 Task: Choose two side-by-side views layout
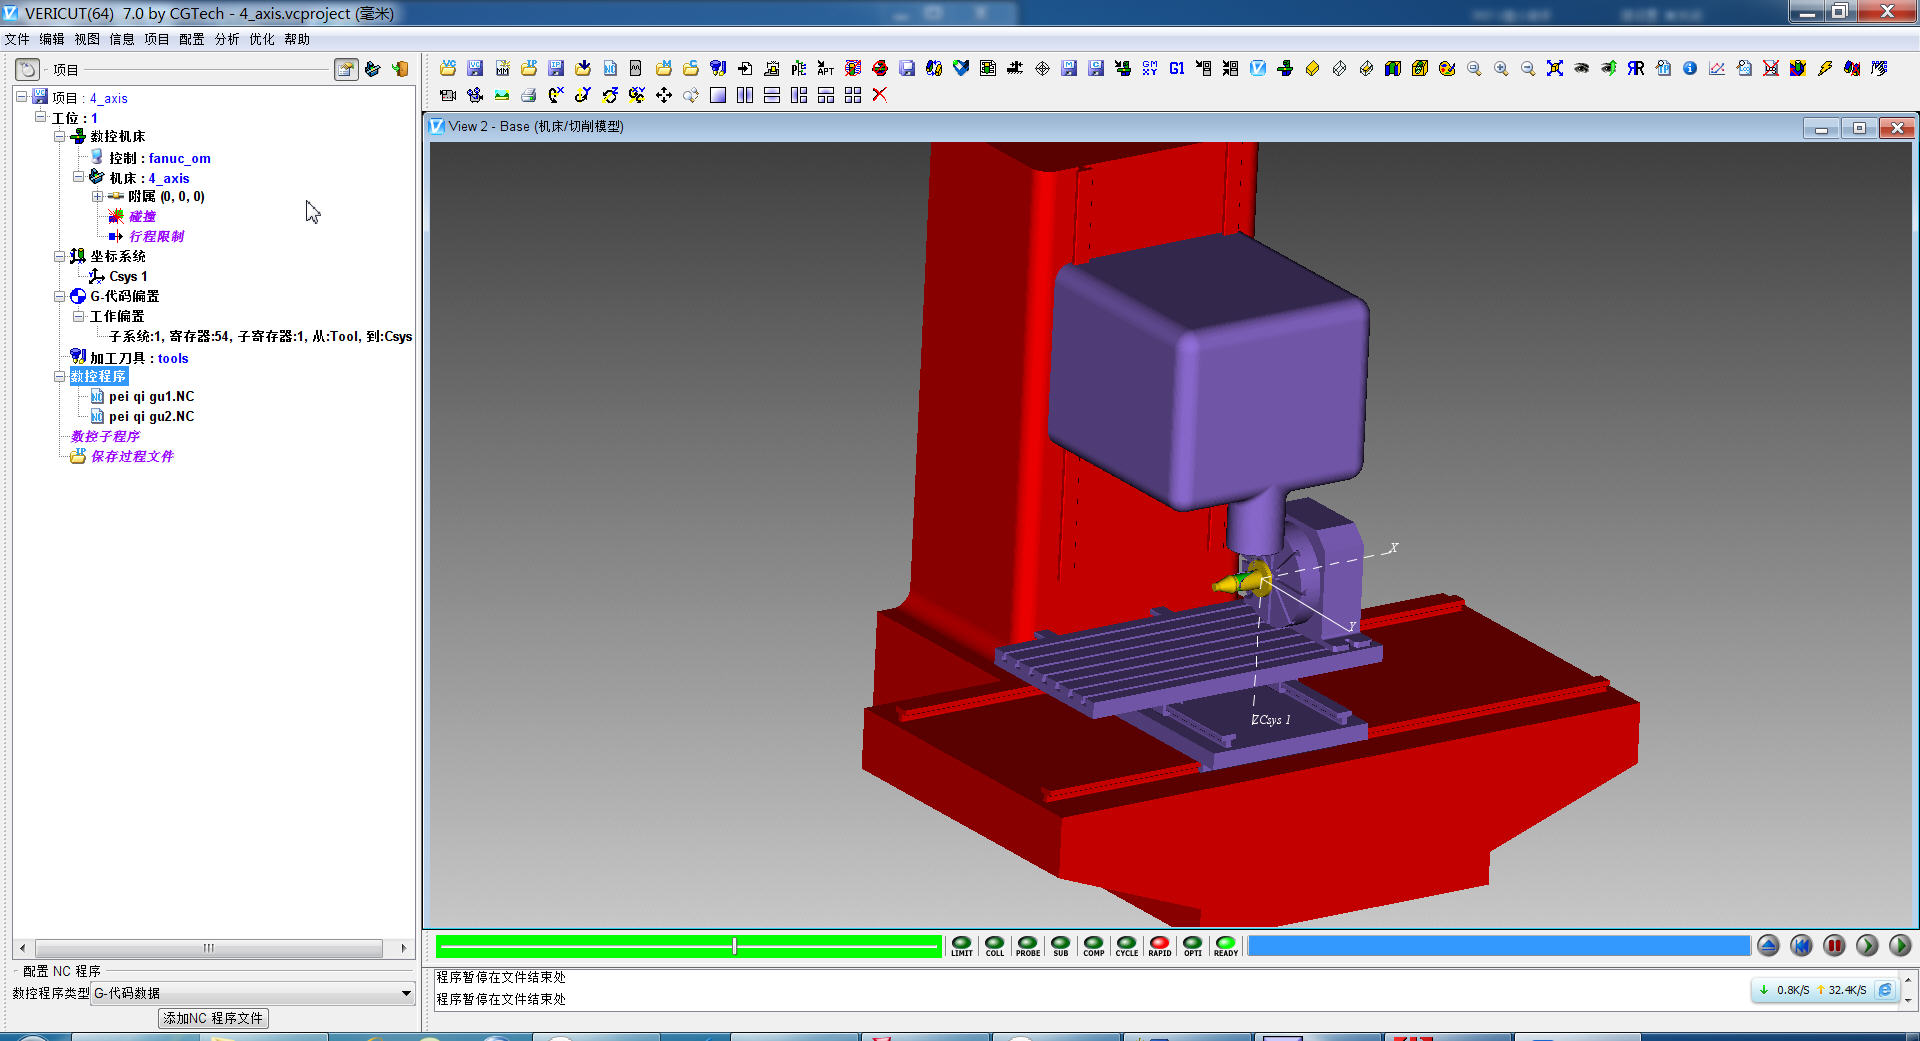point(745,95)
